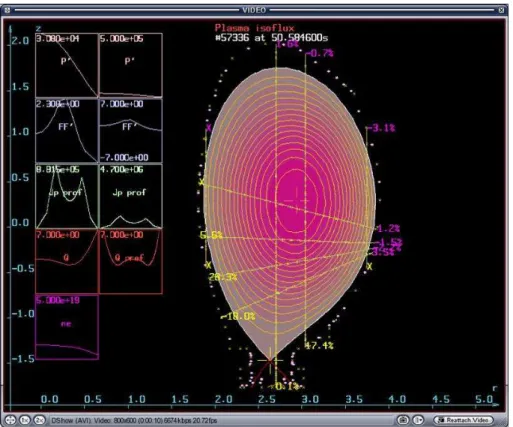Click the '-7.000e+00' lower bound value
The image size is (513, 427).
click(124, 157)
